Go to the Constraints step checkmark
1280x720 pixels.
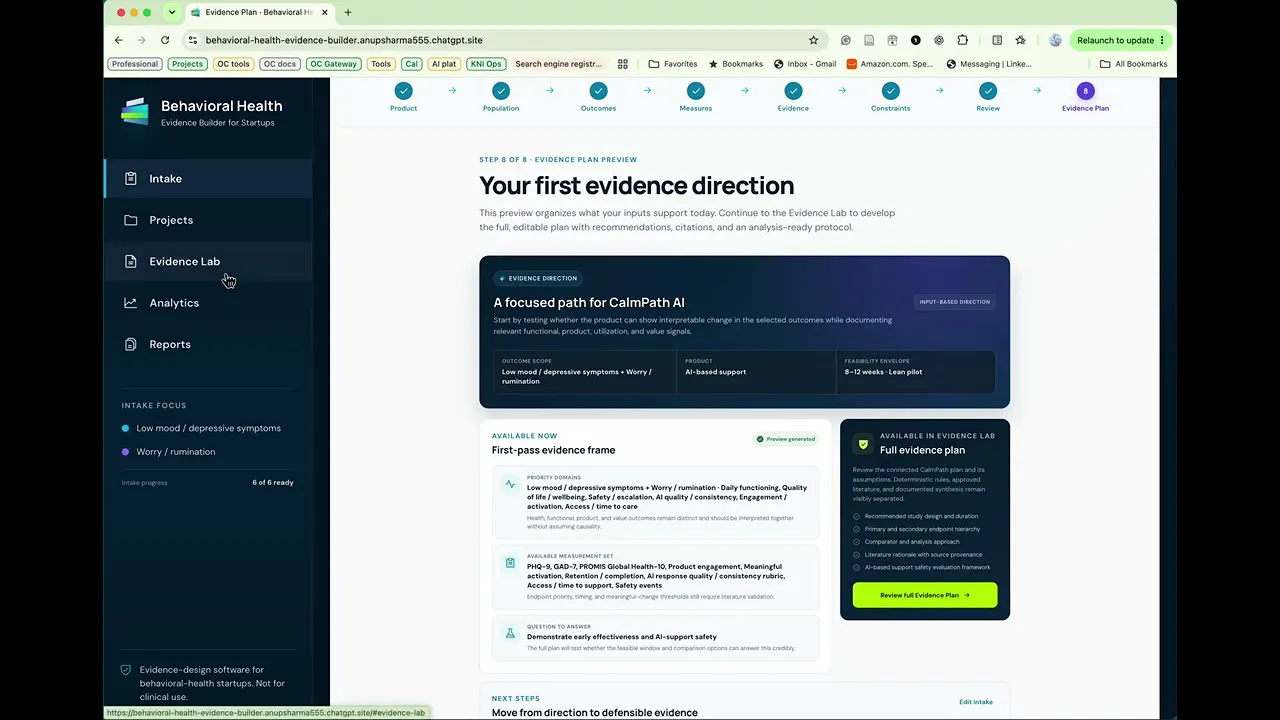coord(890,91)
